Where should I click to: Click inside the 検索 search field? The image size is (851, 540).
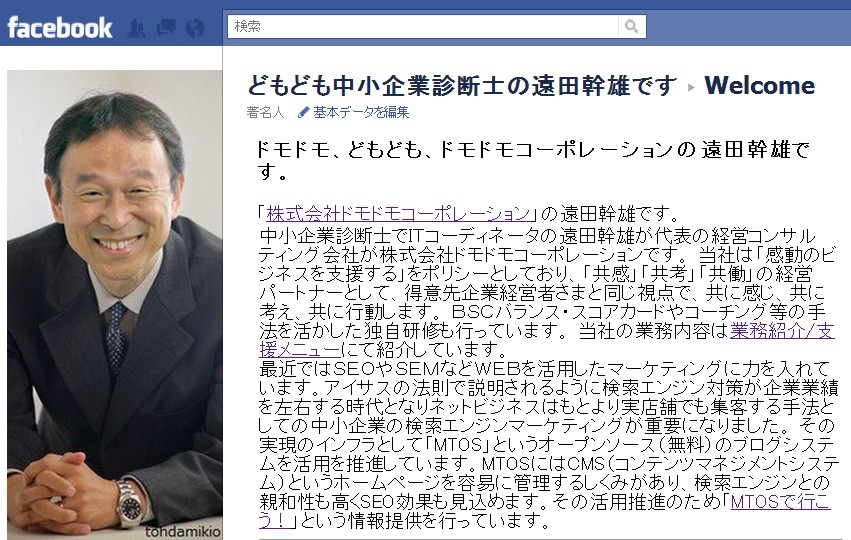423,26
